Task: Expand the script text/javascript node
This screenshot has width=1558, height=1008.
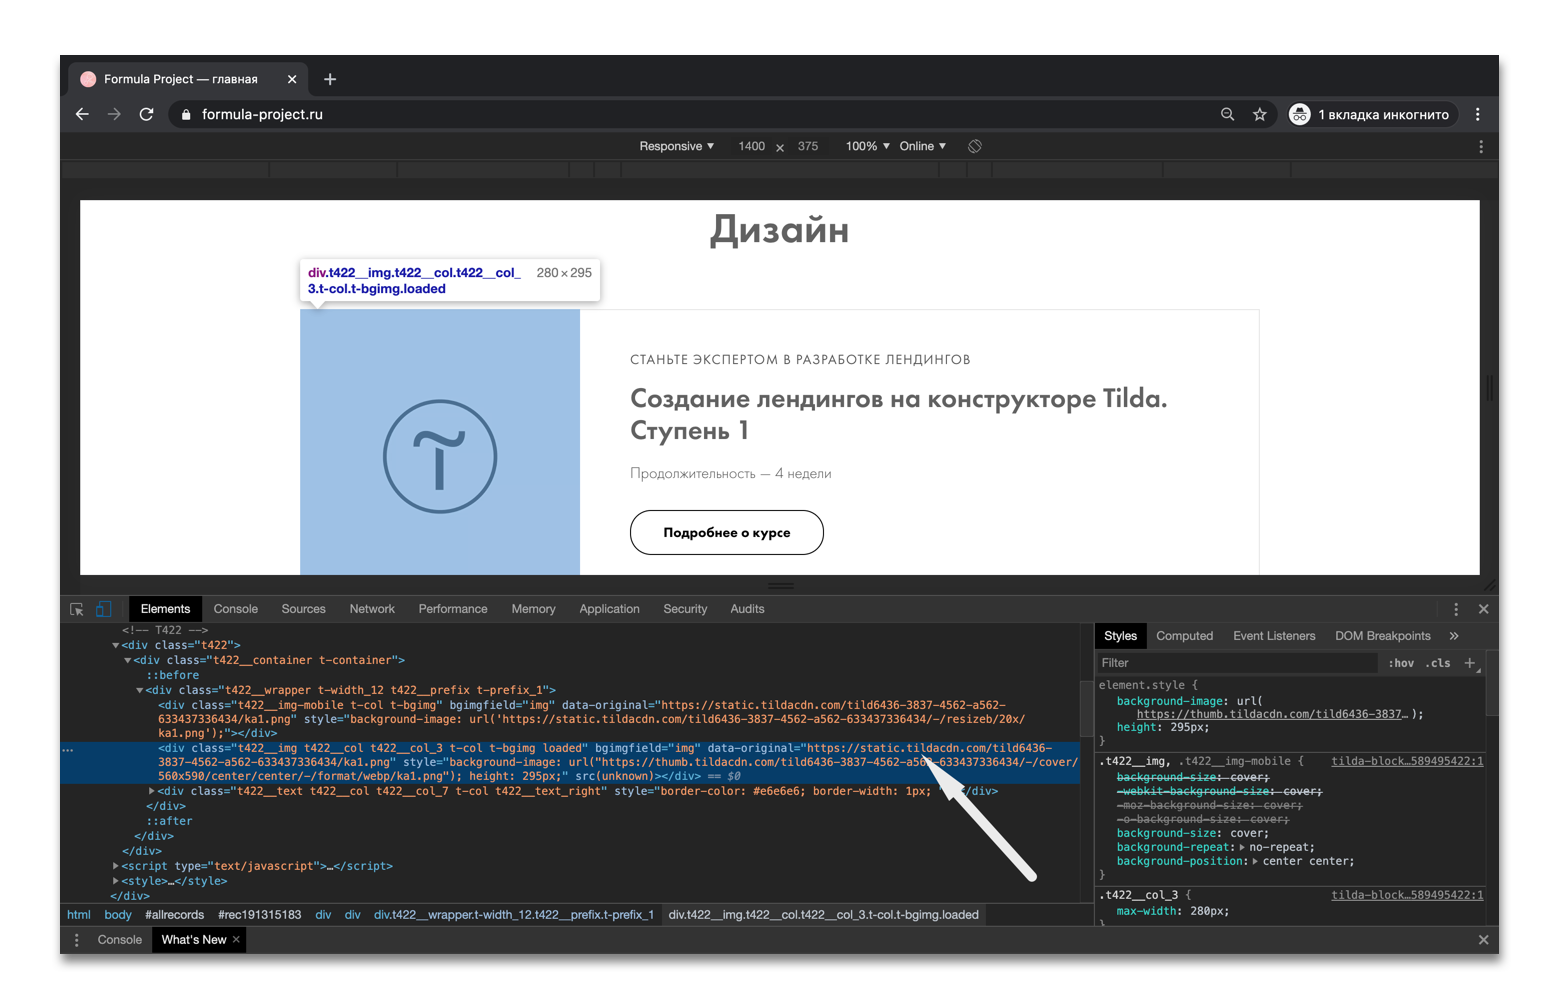Action: pos(115,866)
